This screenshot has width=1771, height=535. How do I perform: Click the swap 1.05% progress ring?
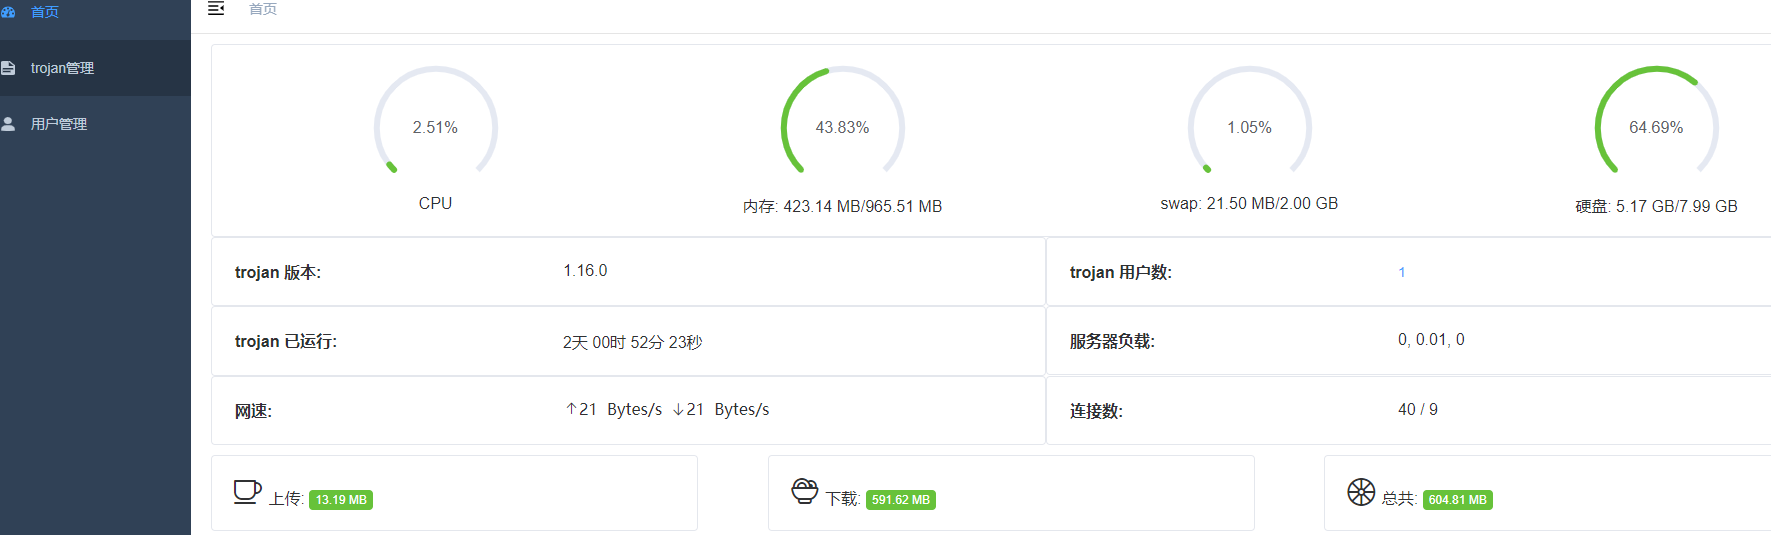[x=1250, y=127]
